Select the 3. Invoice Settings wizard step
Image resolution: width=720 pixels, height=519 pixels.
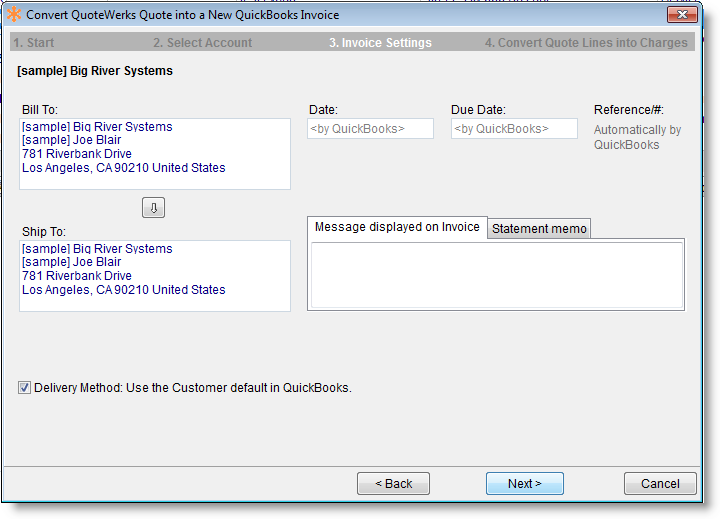(380, 43)
